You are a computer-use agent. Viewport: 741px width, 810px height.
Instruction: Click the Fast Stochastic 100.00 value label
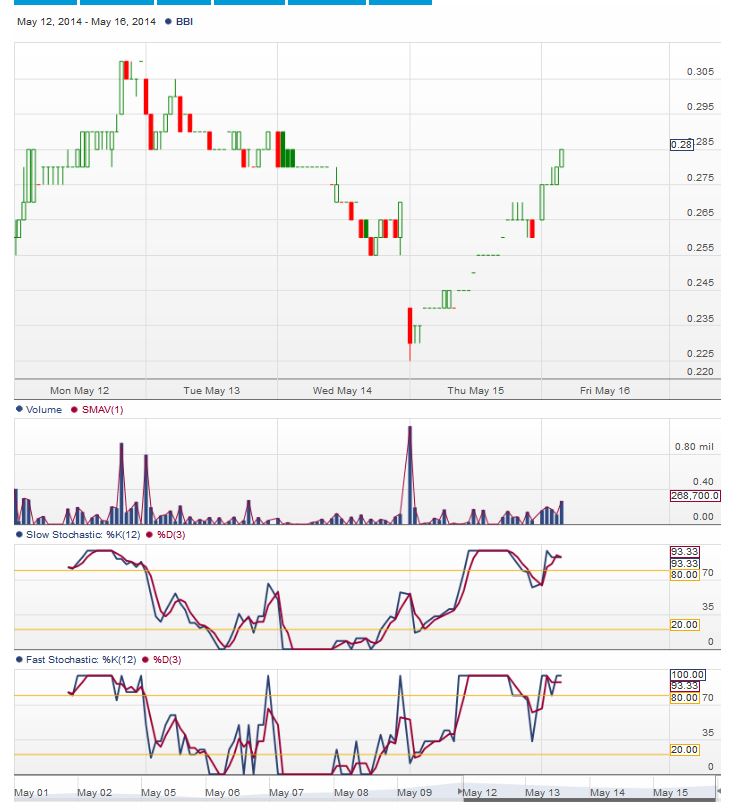[x=687, y=674]
